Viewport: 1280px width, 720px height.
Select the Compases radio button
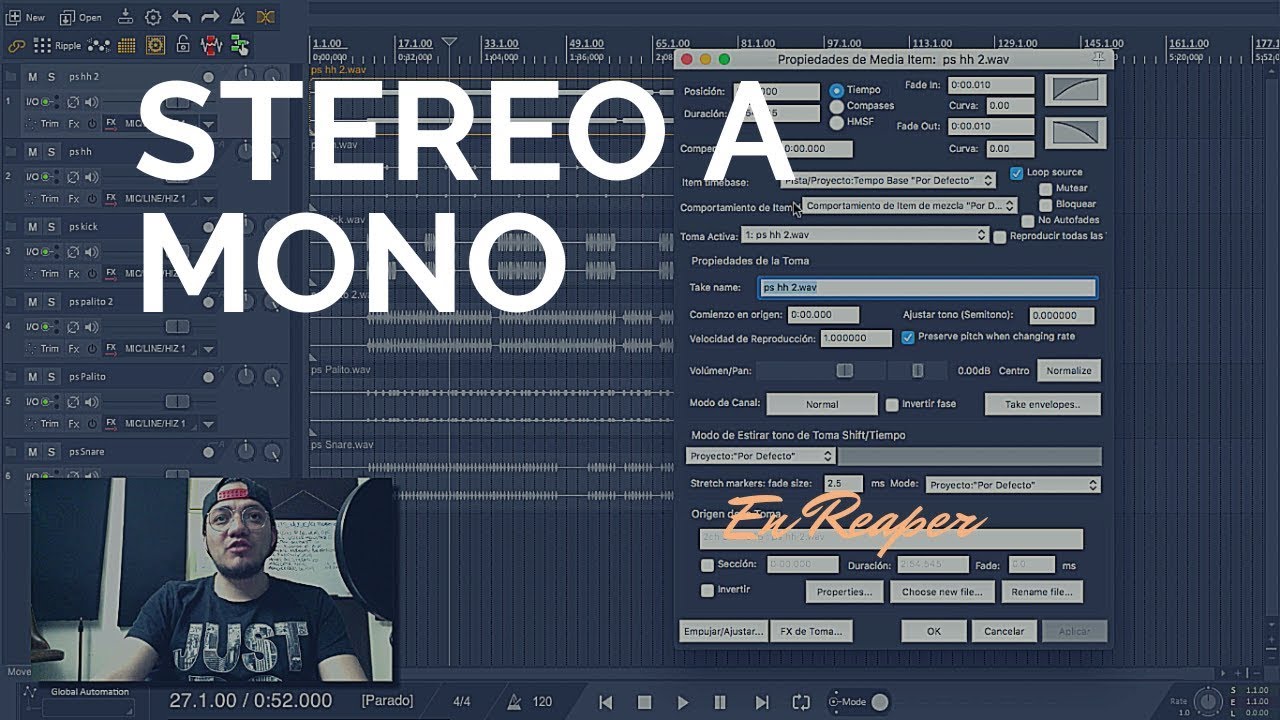click(837, 106)
